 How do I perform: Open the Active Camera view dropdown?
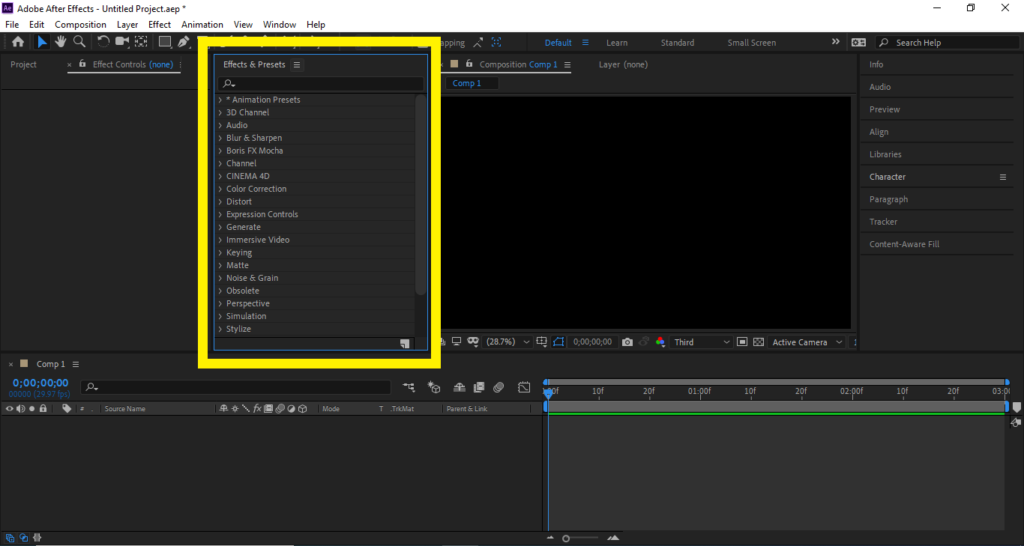pyautogui.click(x=806, y=342)
